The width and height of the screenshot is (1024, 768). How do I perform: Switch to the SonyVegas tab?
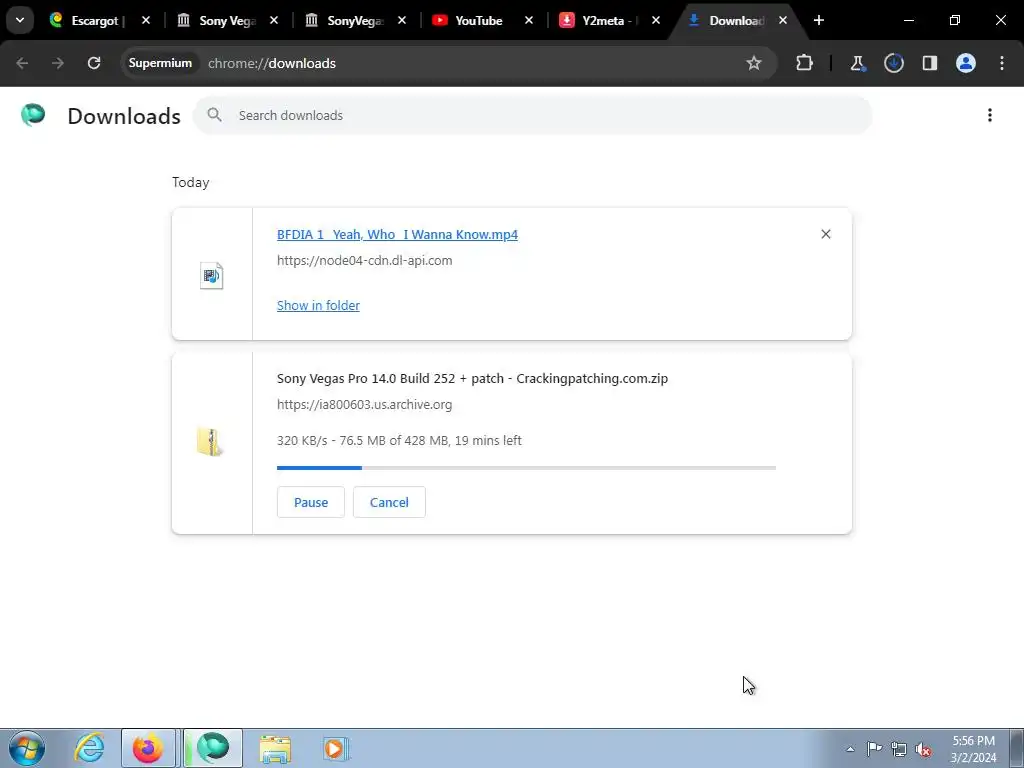(355, 21)
